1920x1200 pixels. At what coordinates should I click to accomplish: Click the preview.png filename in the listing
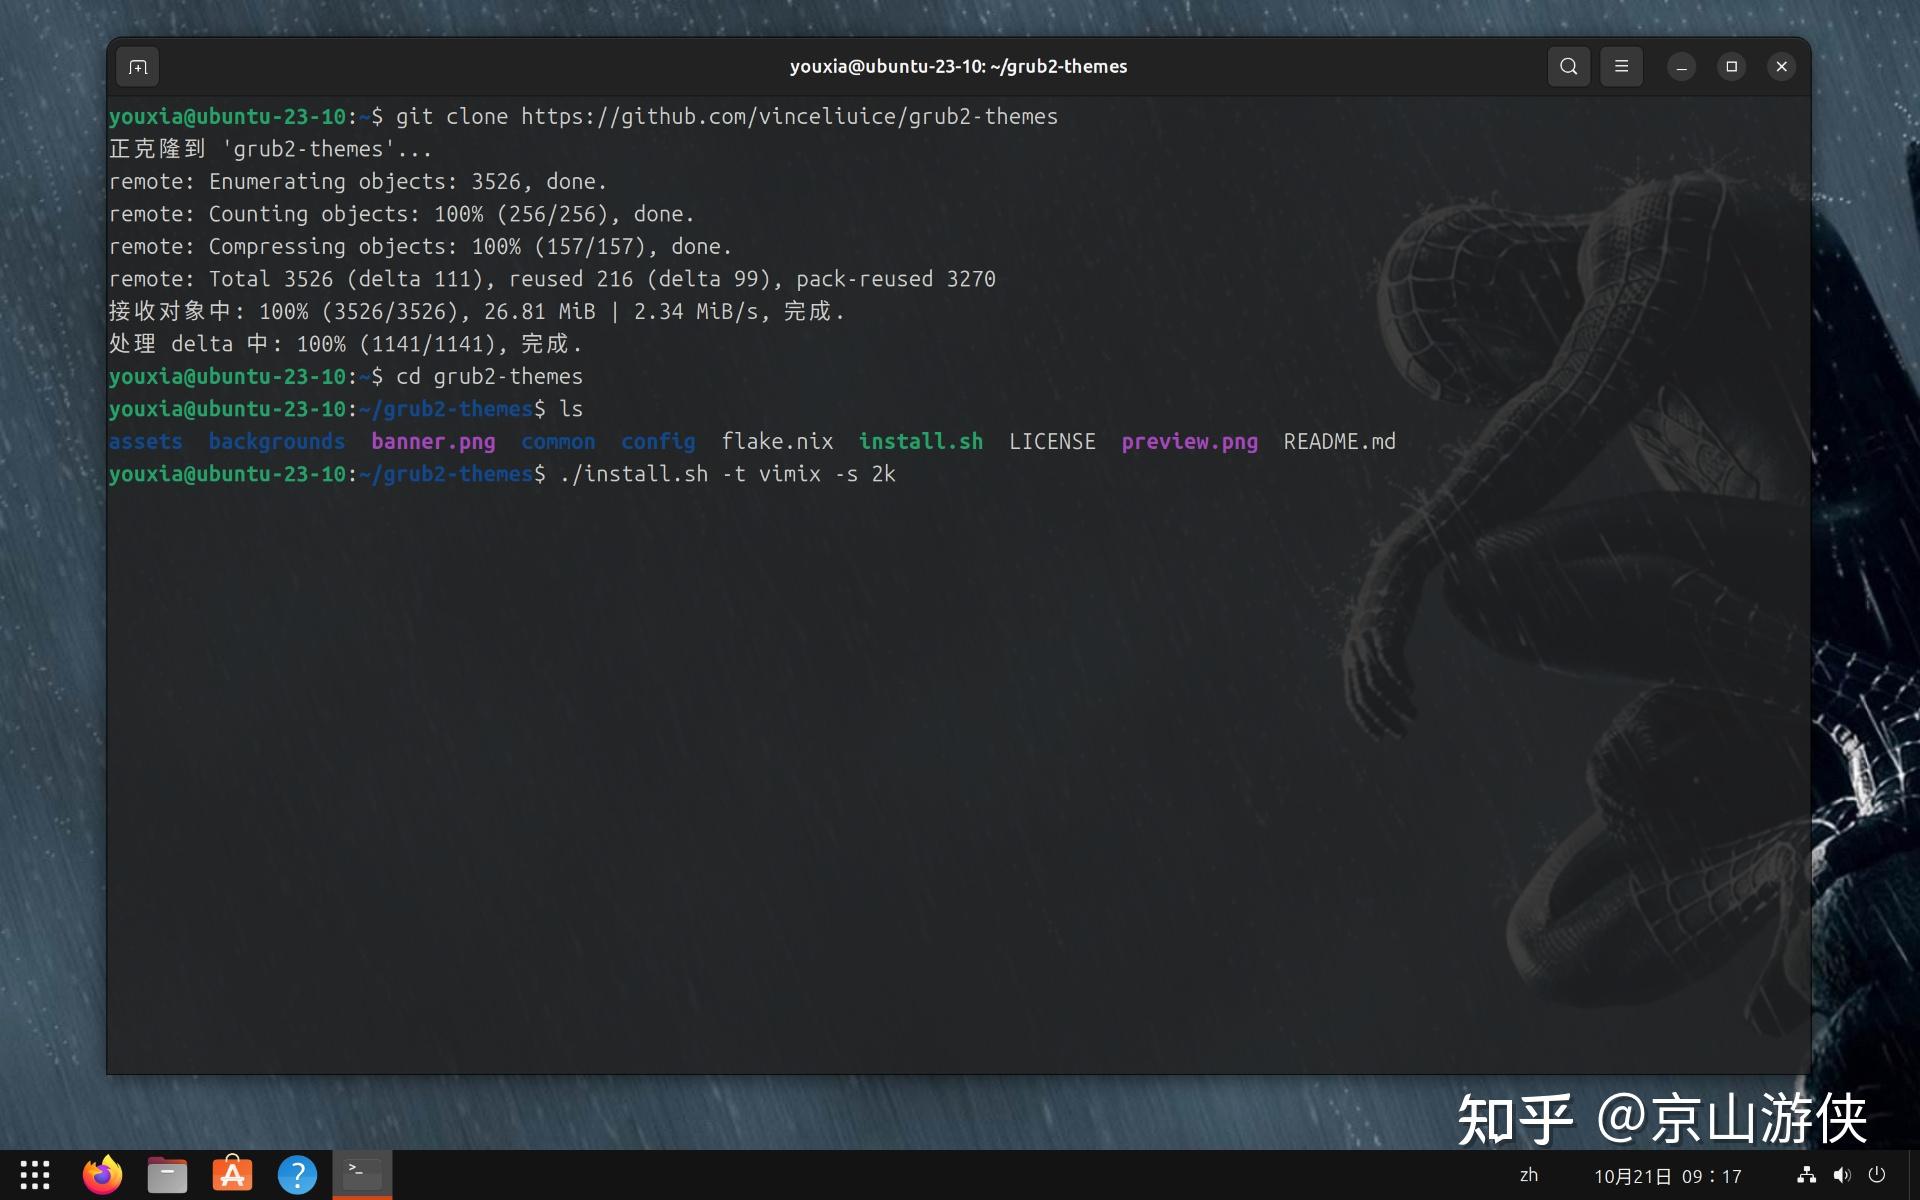pyautogui.click(x=1190, y=441)
